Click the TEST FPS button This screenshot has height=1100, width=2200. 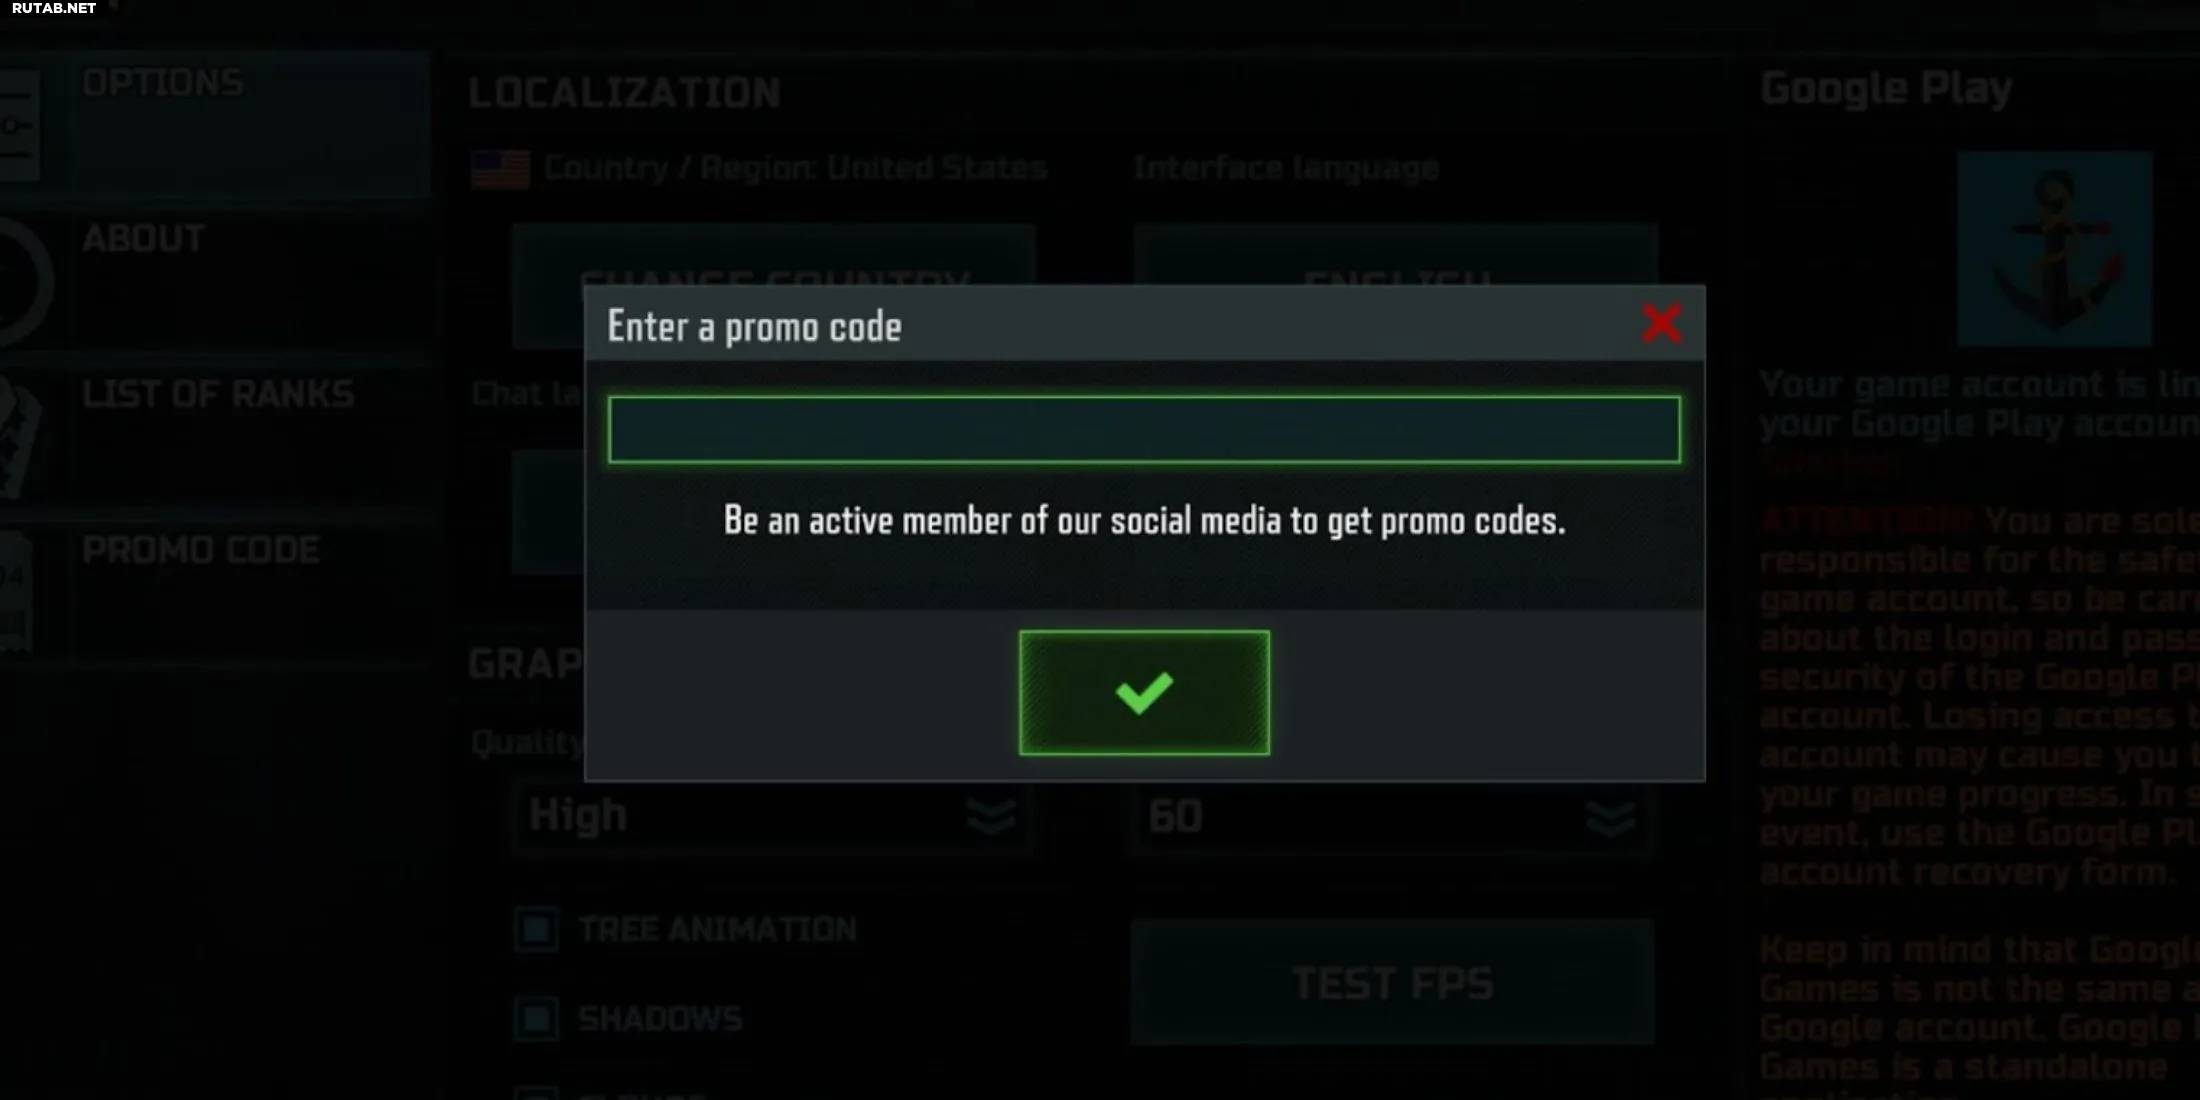pos(1392,983)
